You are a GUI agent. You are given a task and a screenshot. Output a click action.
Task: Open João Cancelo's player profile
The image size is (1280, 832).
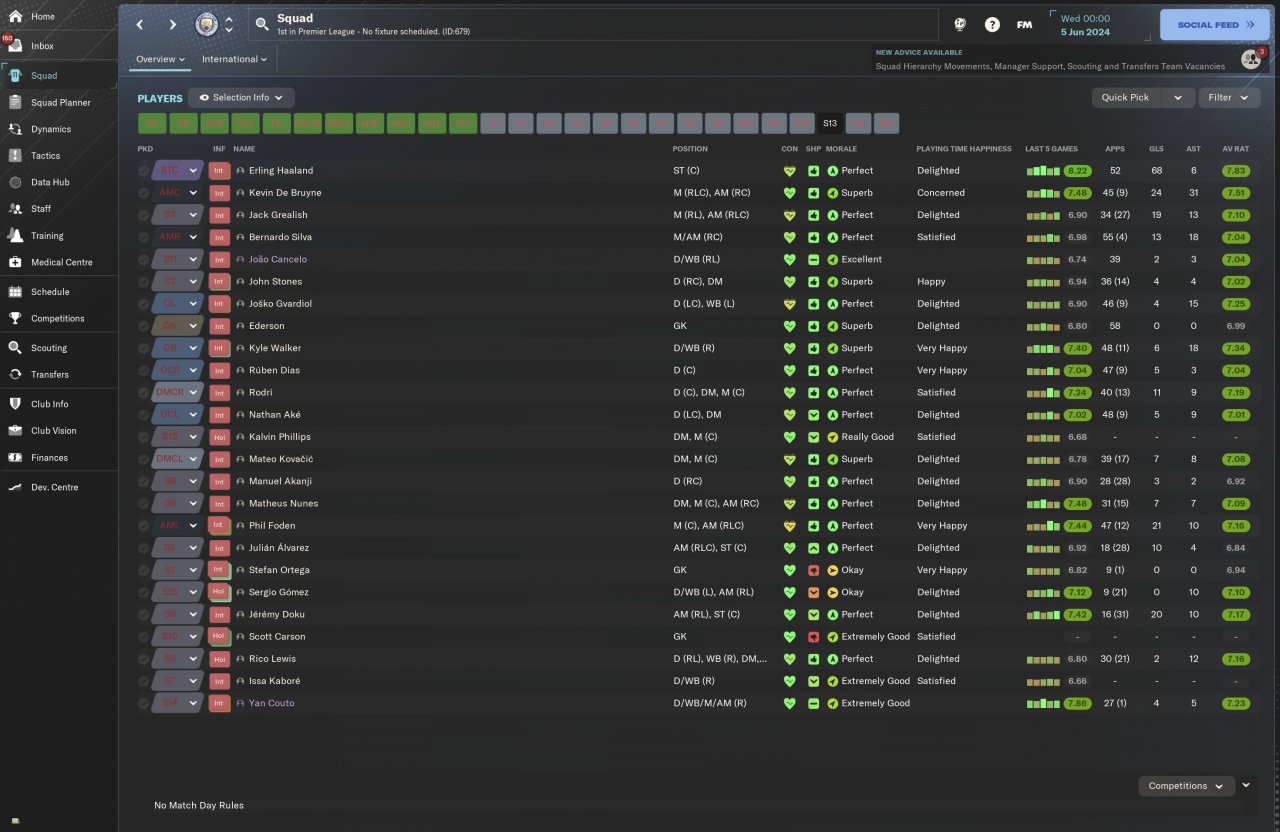click(x=278, y=259)
